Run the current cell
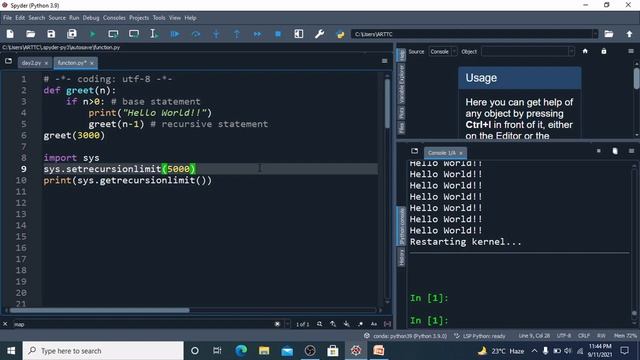The width and height of the screenshot is (640, 360). 113,34
